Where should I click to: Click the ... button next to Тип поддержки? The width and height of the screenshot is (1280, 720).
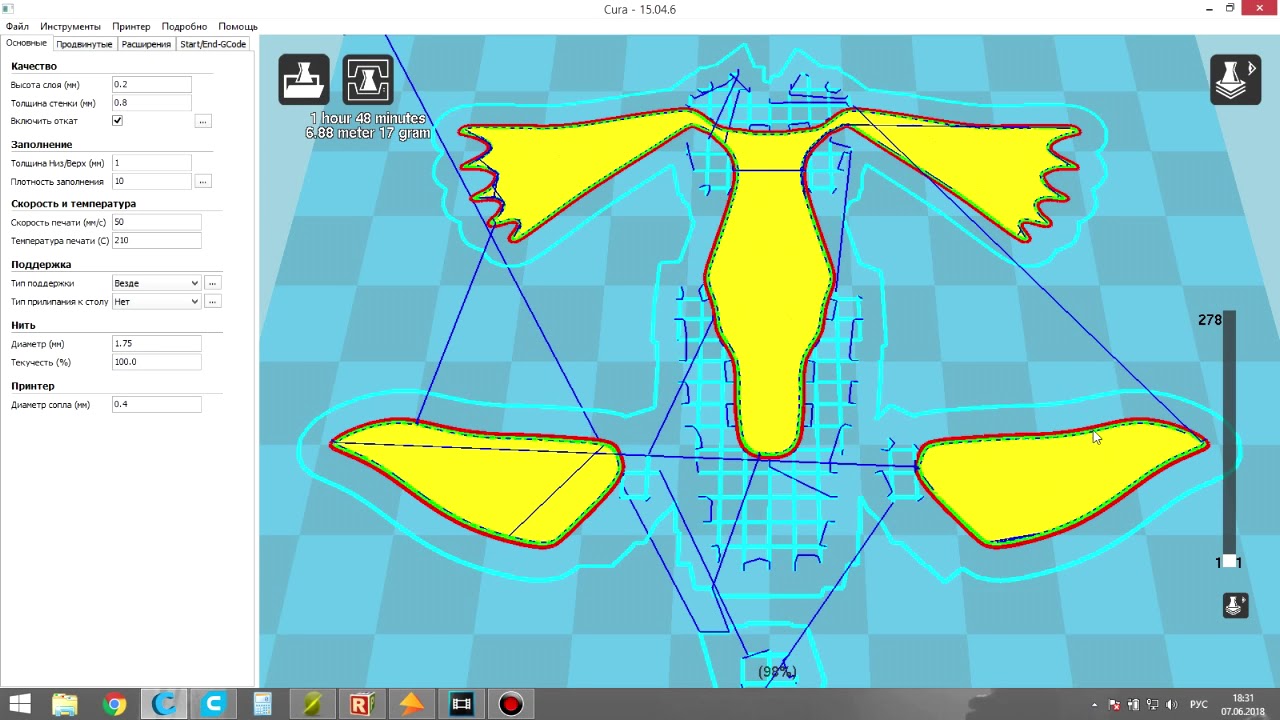pos(213,283)
